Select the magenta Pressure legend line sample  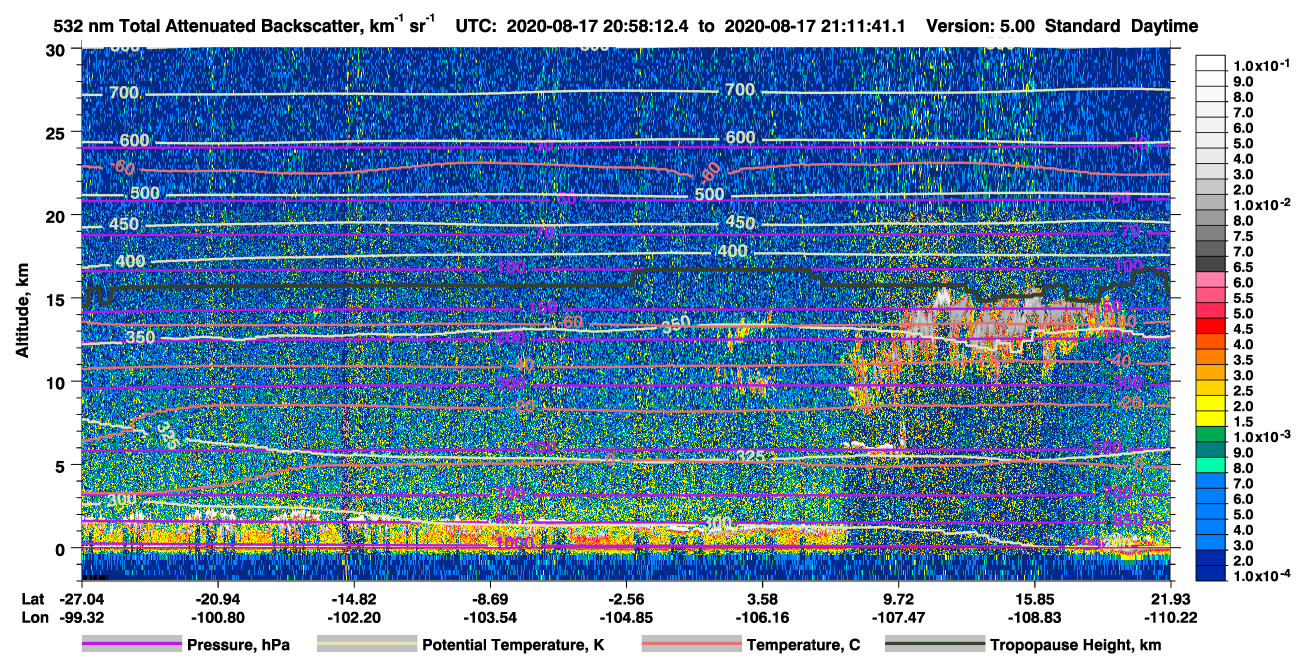[x=131, y=645]
